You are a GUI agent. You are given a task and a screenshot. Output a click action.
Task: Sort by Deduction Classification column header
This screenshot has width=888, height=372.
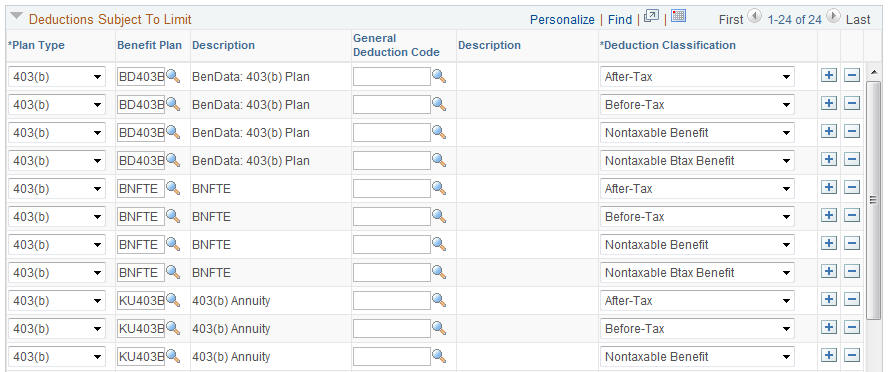point(668,45)
